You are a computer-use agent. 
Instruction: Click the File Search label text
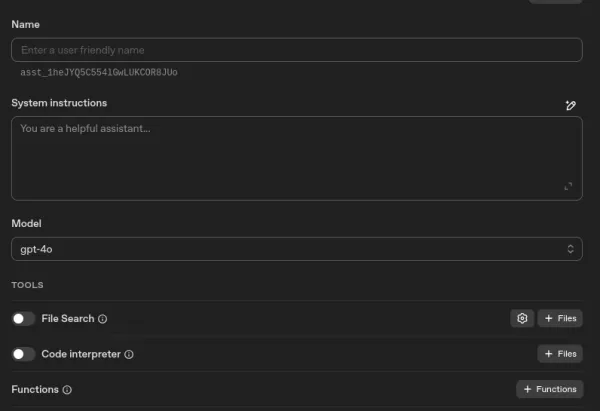pyautogui.click(x=68, y=319)
